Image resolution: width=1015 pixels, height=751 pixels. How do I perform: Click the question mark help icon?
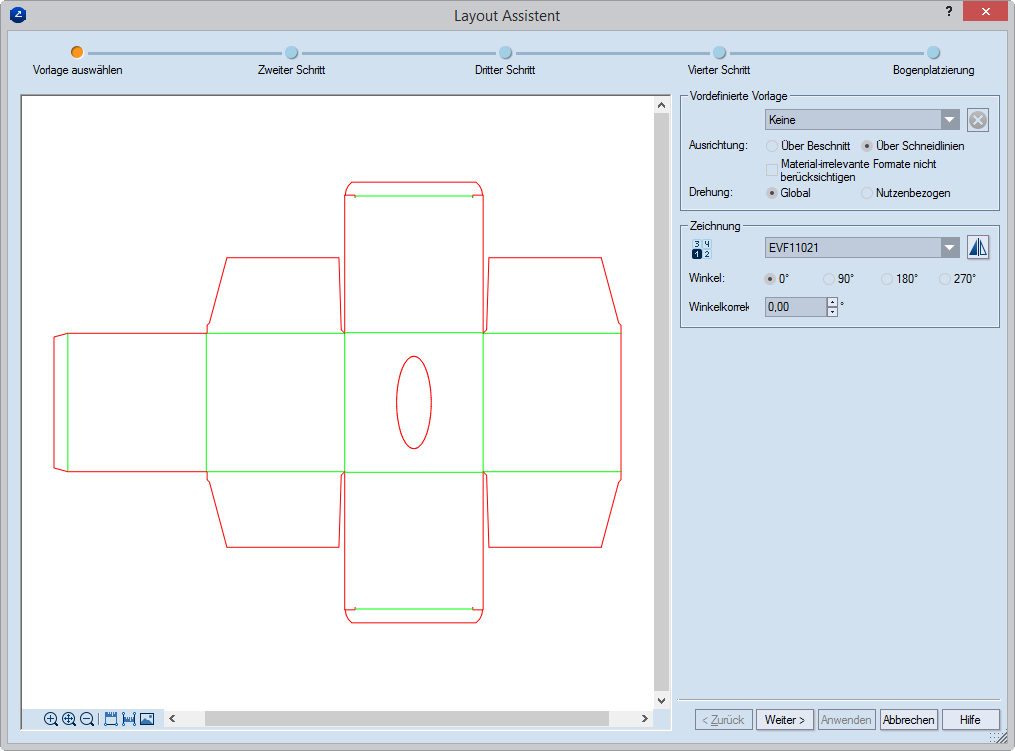pyautogui.click(x=949, y=11)
